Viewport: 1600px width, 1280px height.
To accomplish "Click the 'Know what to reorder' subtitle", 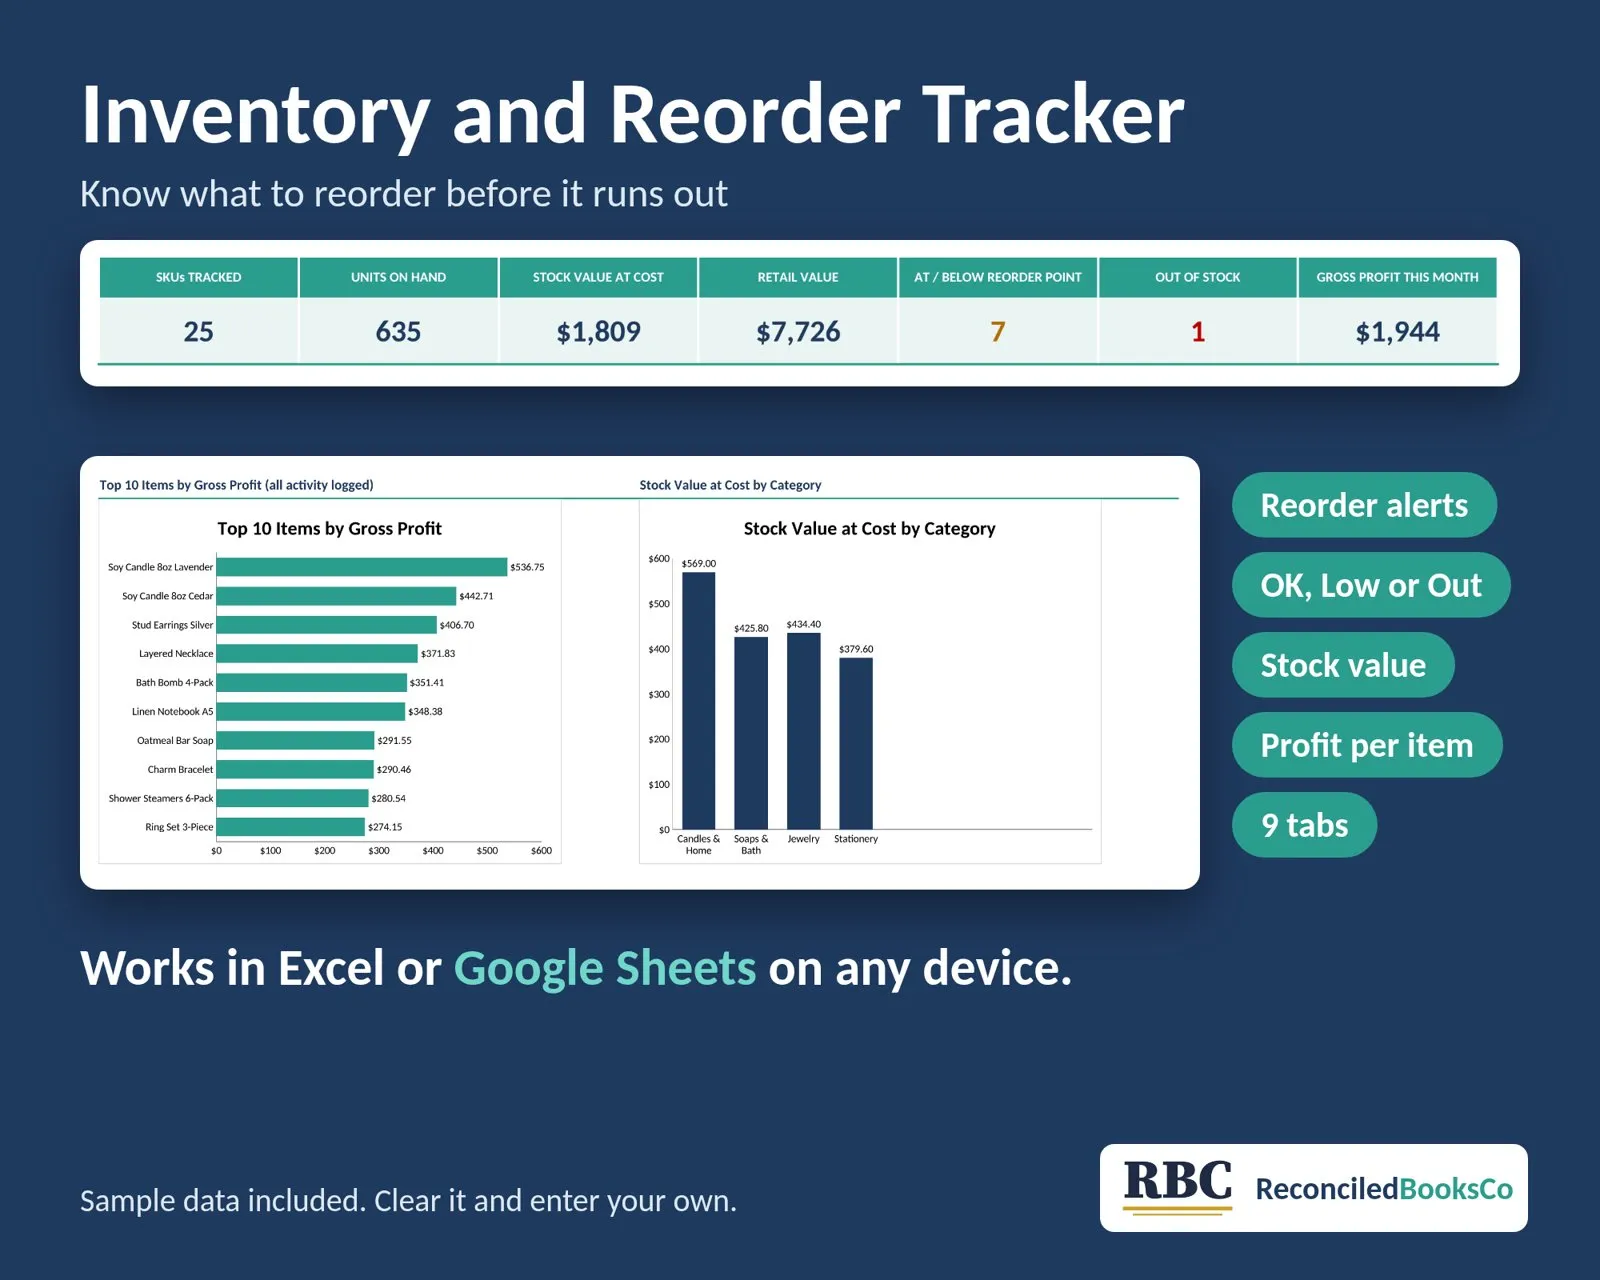I will pyautogui.click(x=404, y=194).
